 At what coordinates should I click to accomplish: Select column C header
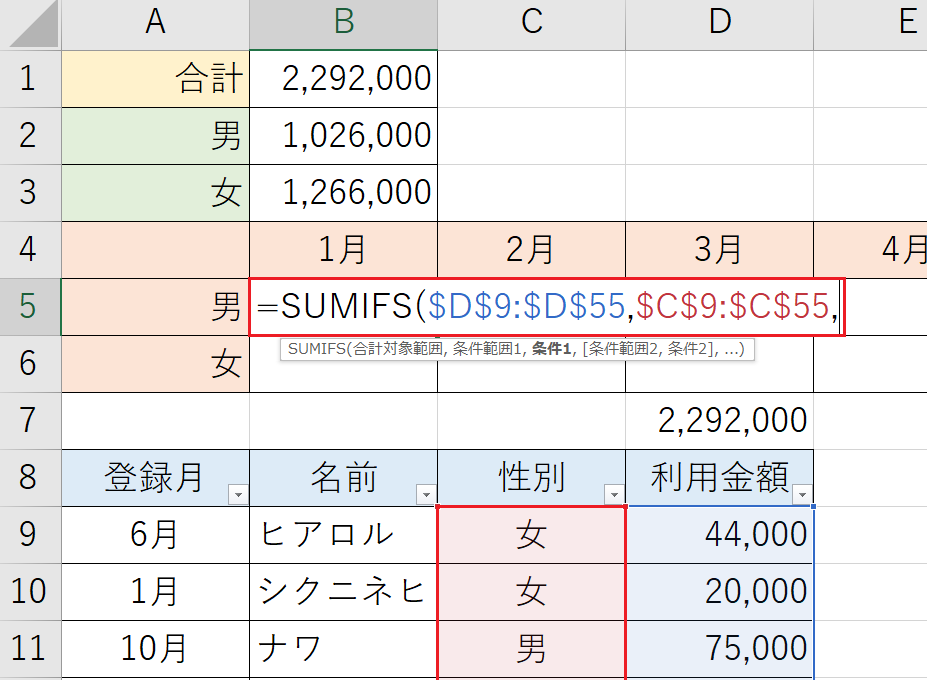point(531,24)
